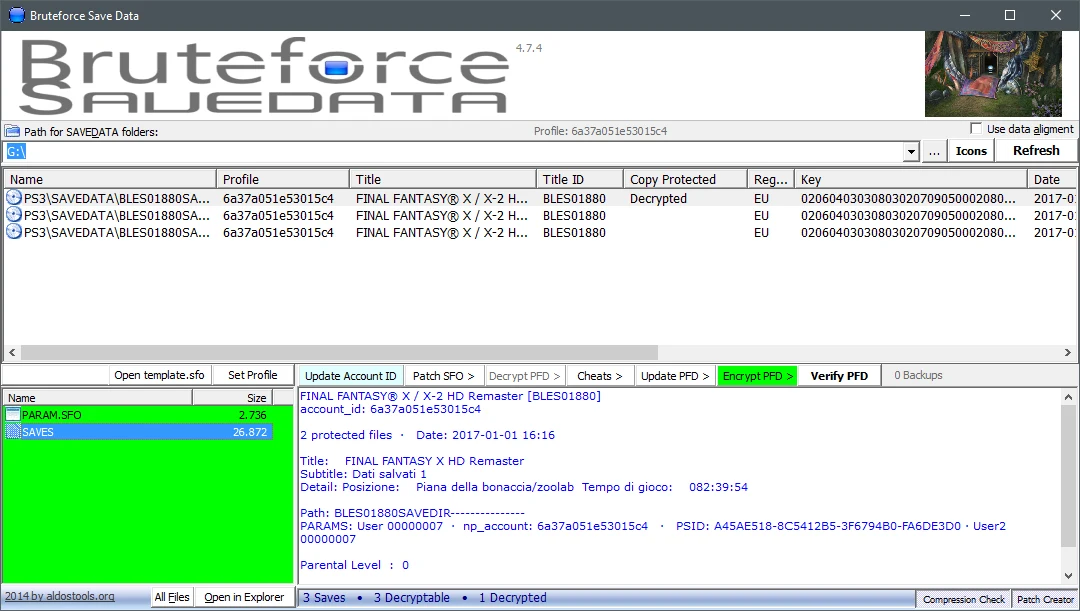Click the save list left scroll arrow
1080x611 pixels.
pyautogui.click(x=11, y=352)
